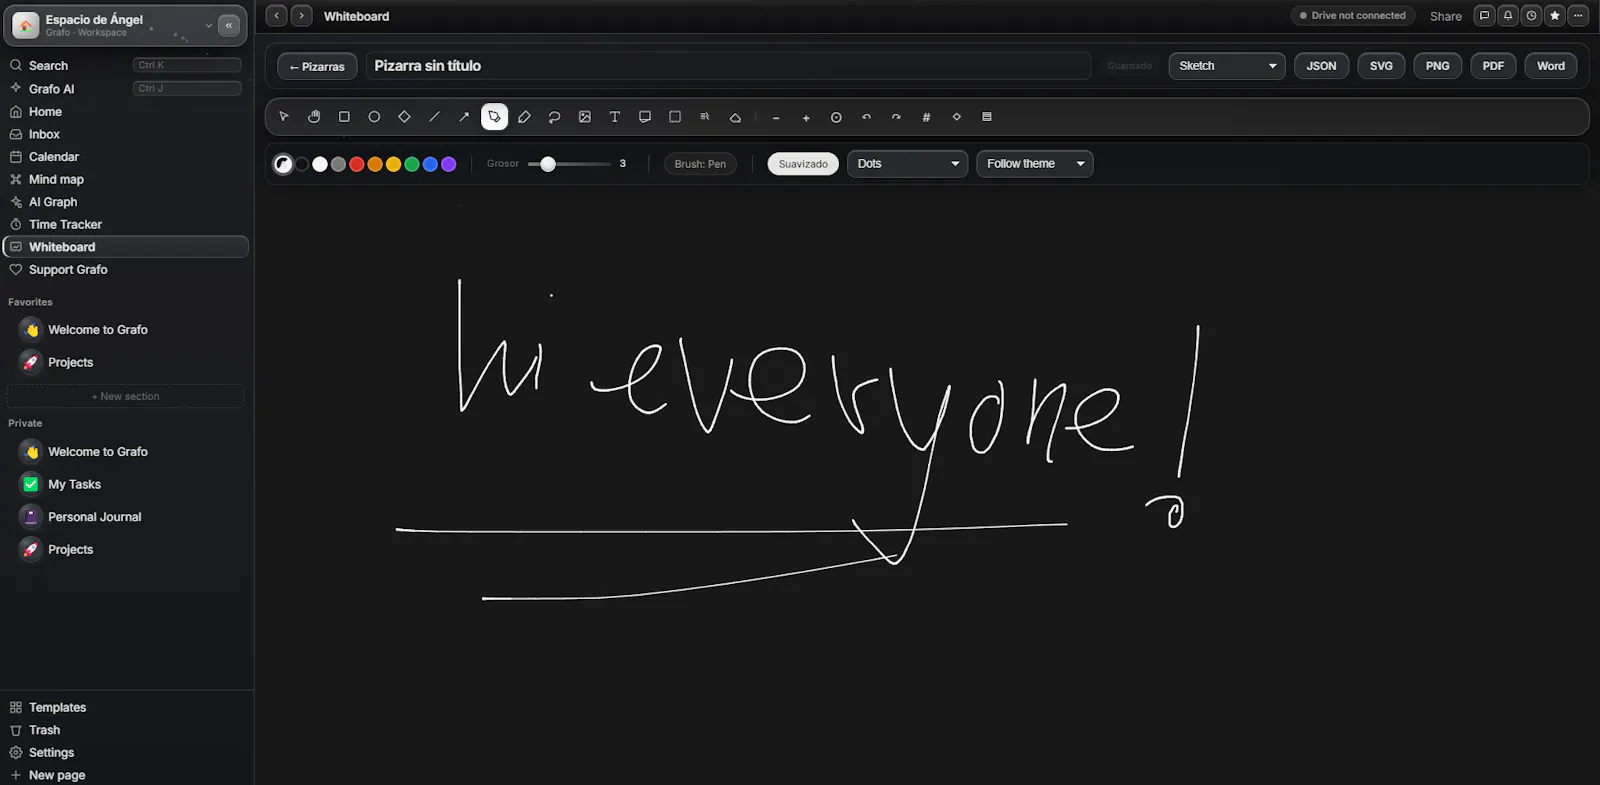
Task: Pick the diamond shape tool in toolbar
Action: (x=404, y=117)
